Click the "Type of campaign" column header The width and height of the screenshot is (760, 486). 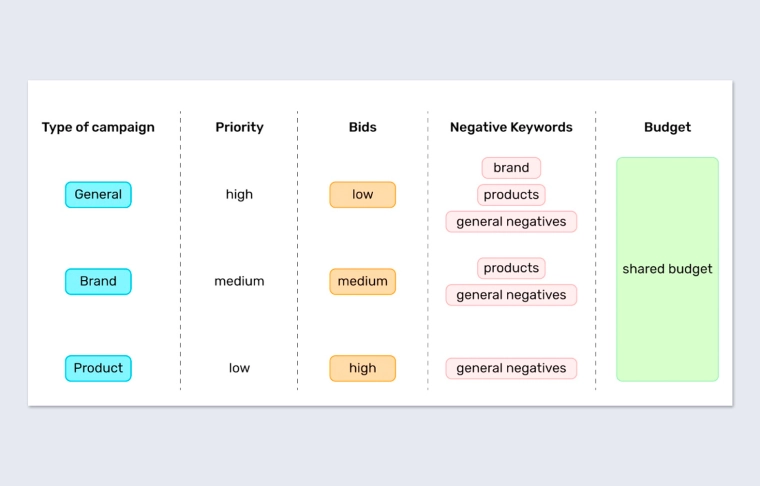[x=98, y=127]
